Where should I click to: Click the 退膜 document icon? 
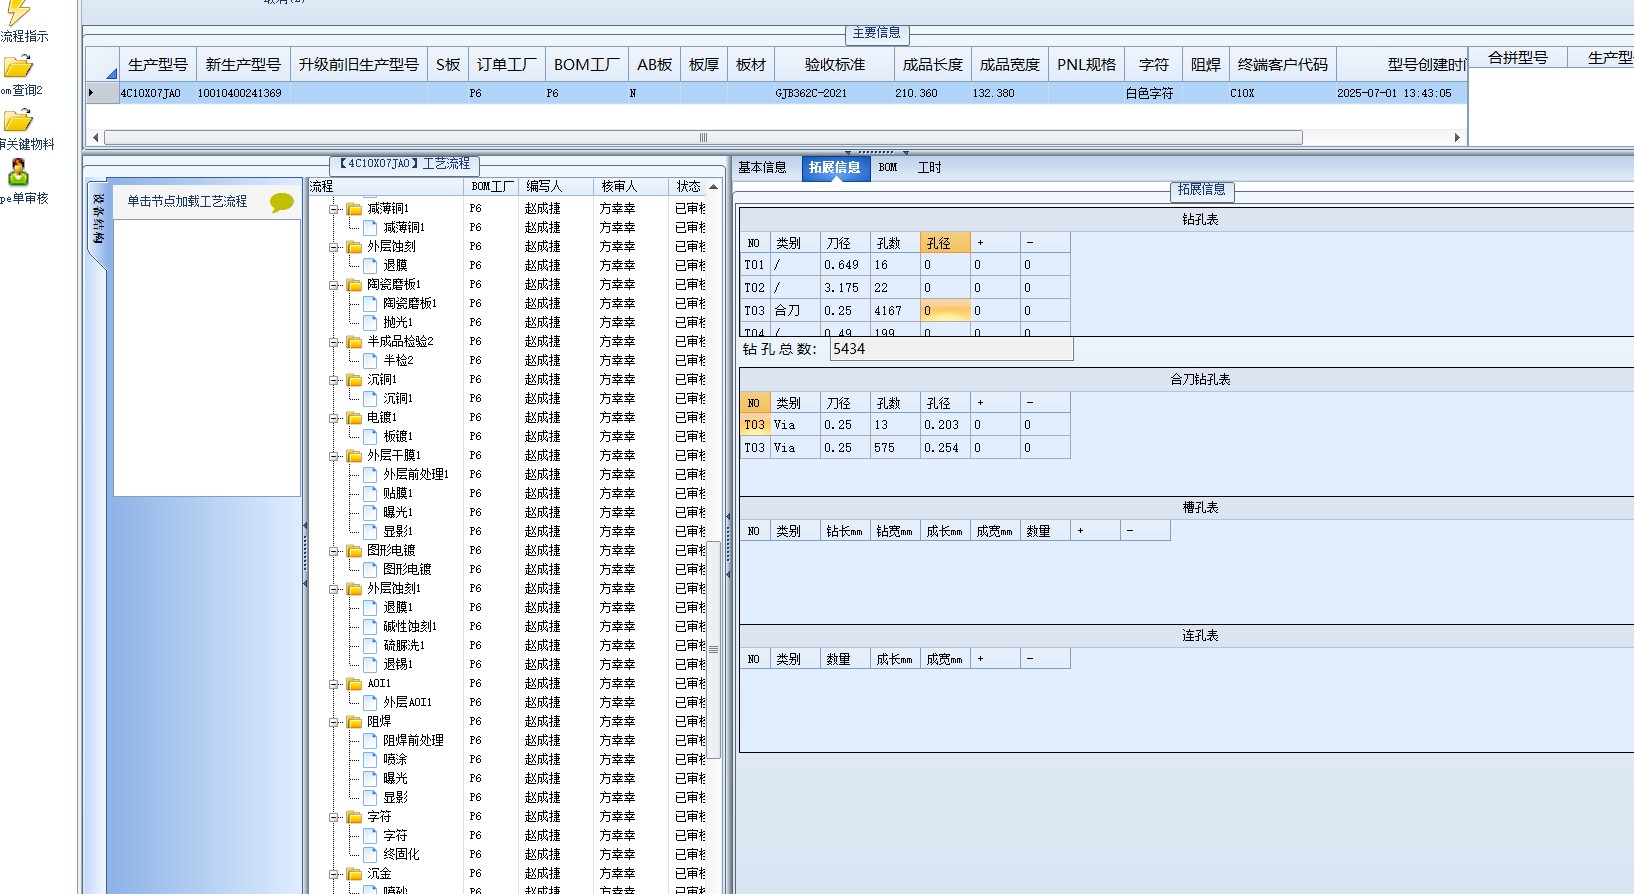tap(370, 265)
